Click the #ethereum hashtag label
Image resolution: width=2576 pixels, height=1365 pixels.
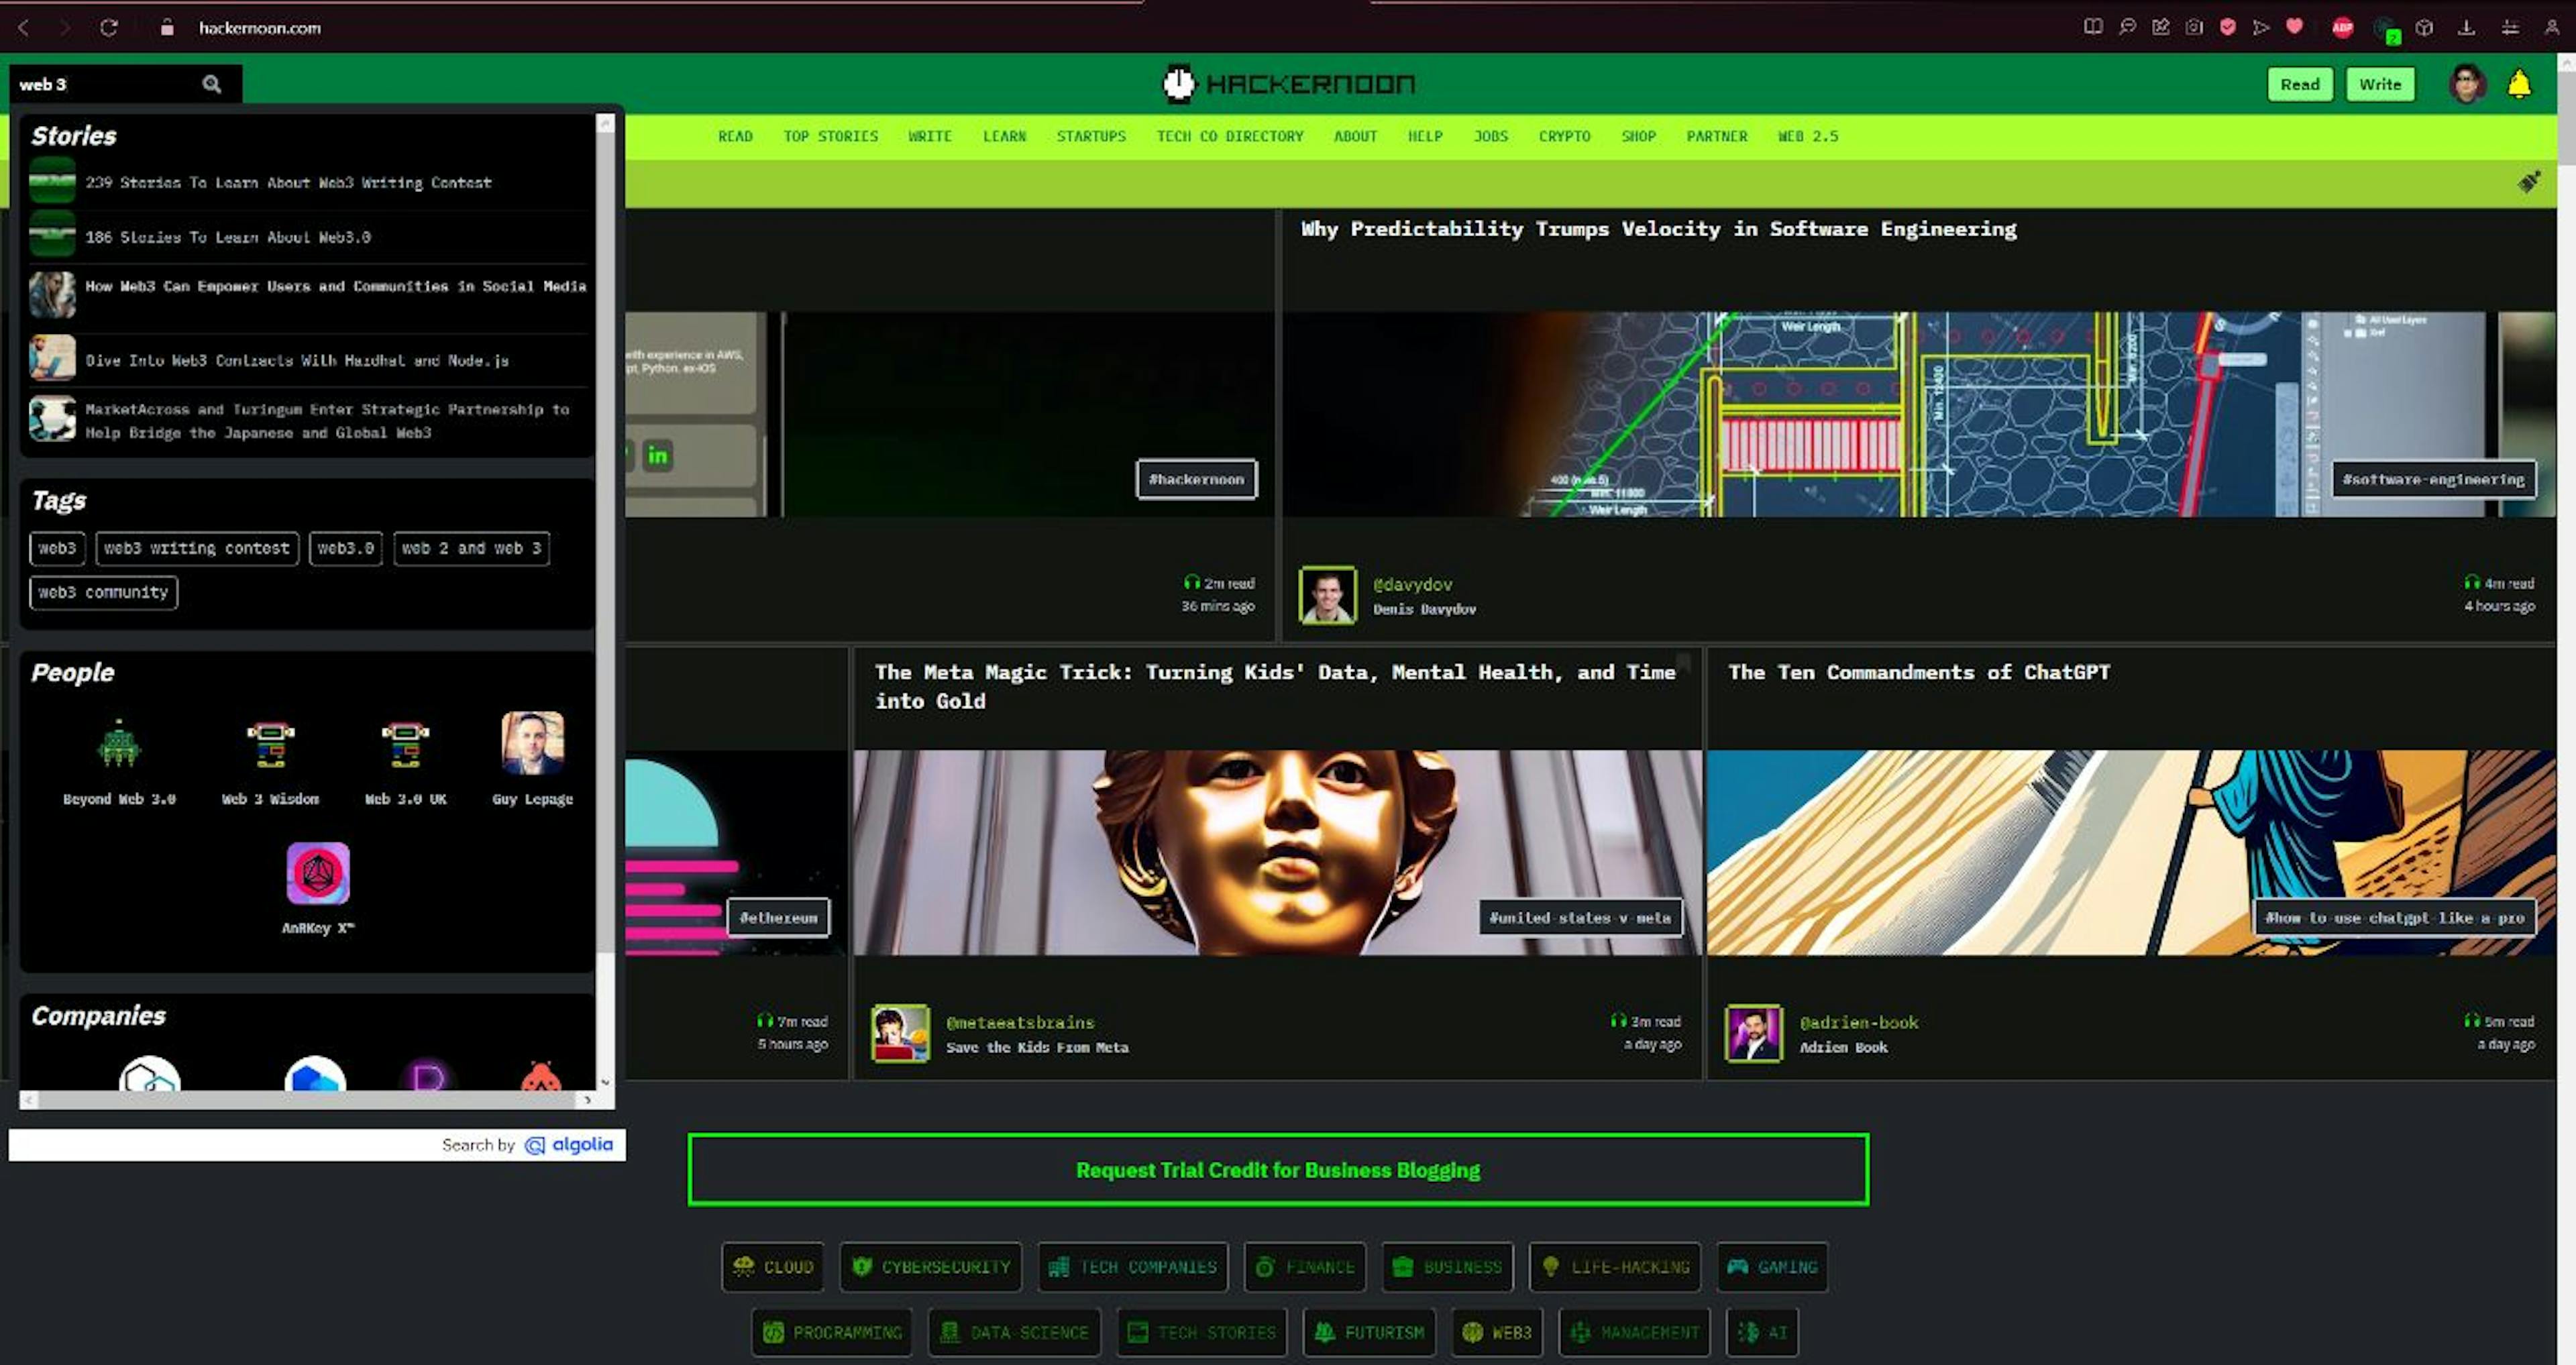[x=778, y=917]
